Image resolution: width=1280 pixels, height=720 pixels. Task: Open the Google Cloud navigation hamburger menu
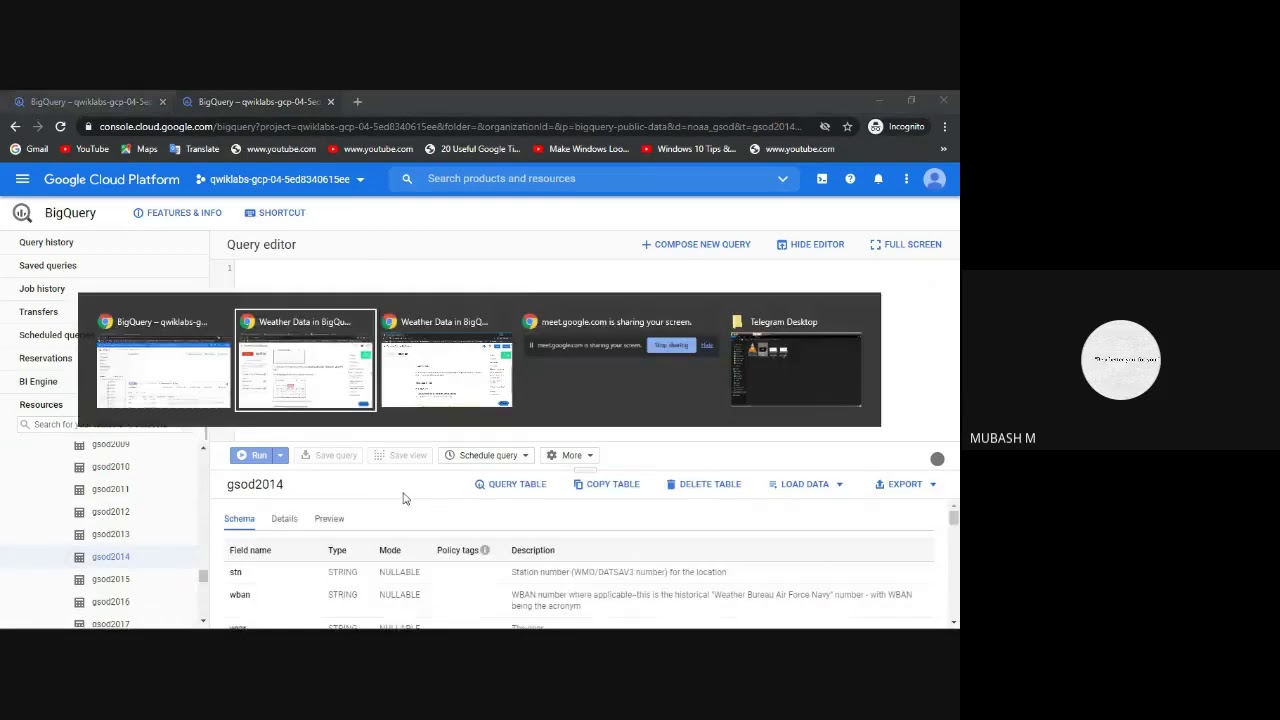point(22,179)
